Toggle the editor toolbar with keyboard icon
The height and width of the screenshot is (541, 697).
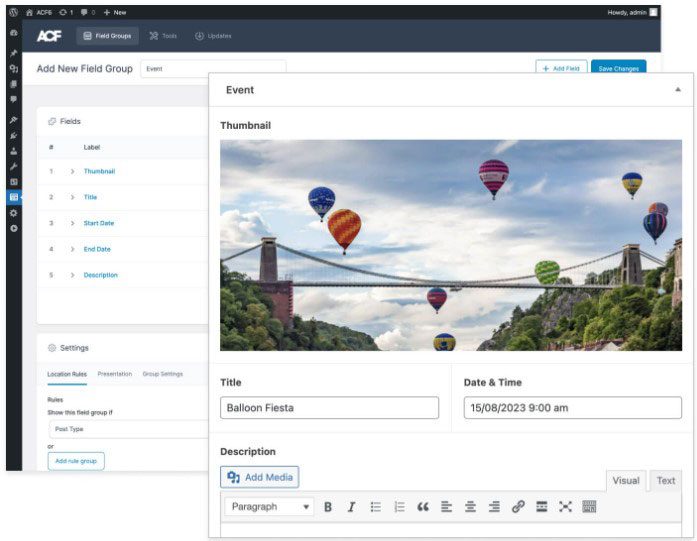click(x=589, y=507)
